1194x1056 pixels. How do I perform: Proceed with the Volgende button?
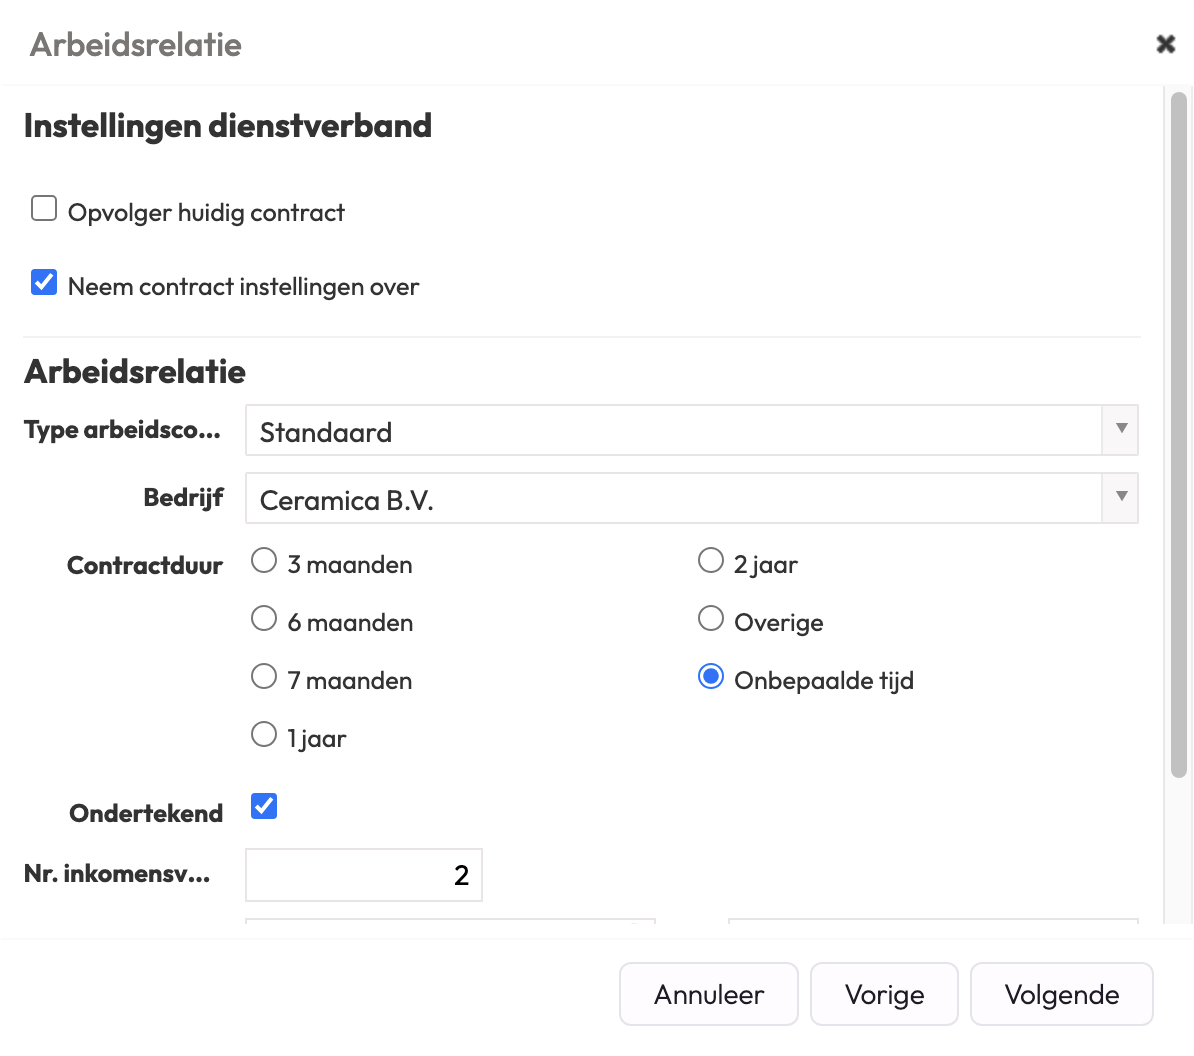coord(1061,994)
